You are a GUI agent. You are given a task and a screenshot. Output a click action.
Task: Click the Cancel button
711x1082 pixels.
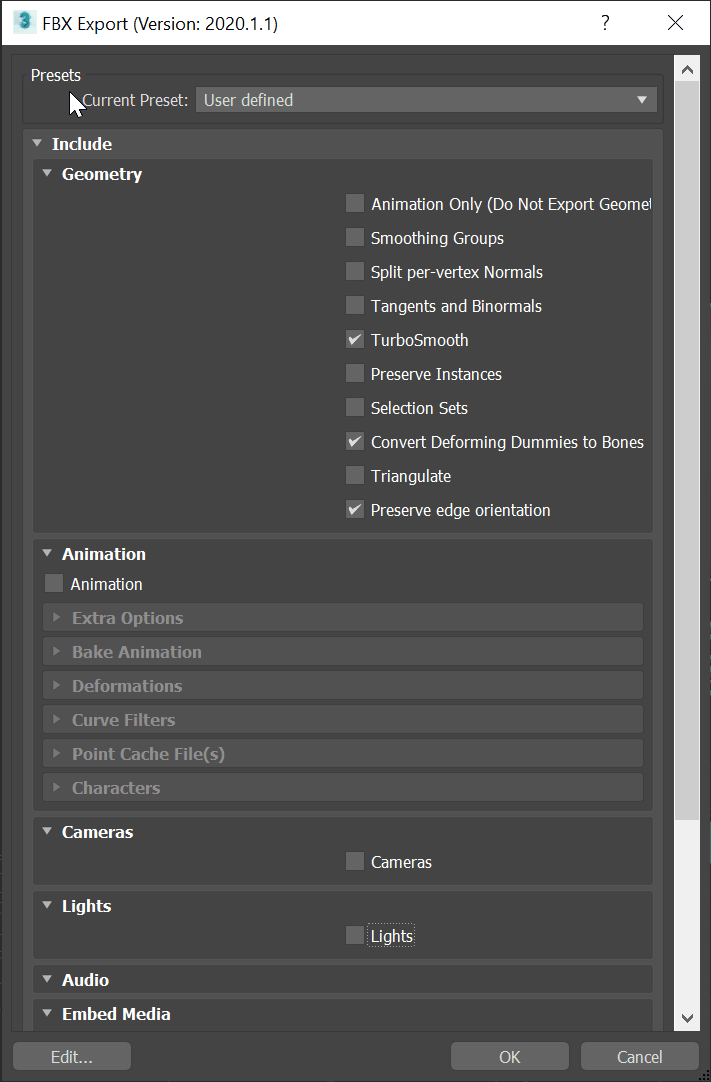(x=639, y=1056)
